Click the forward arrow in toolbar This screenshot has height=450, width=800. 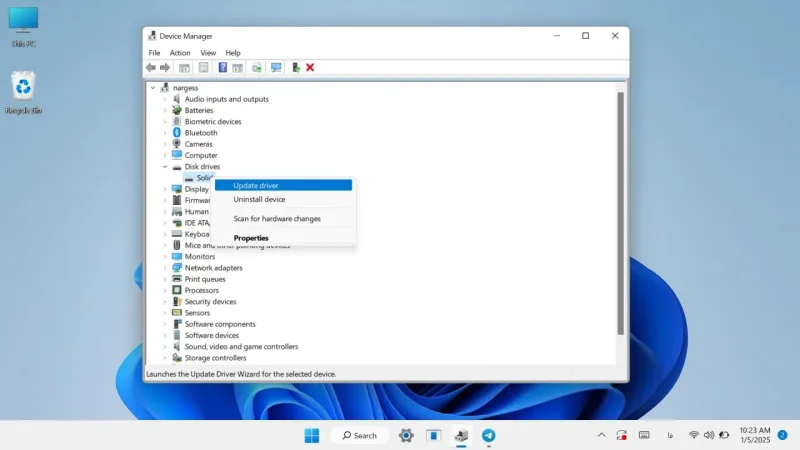click(x=165, y=67)
